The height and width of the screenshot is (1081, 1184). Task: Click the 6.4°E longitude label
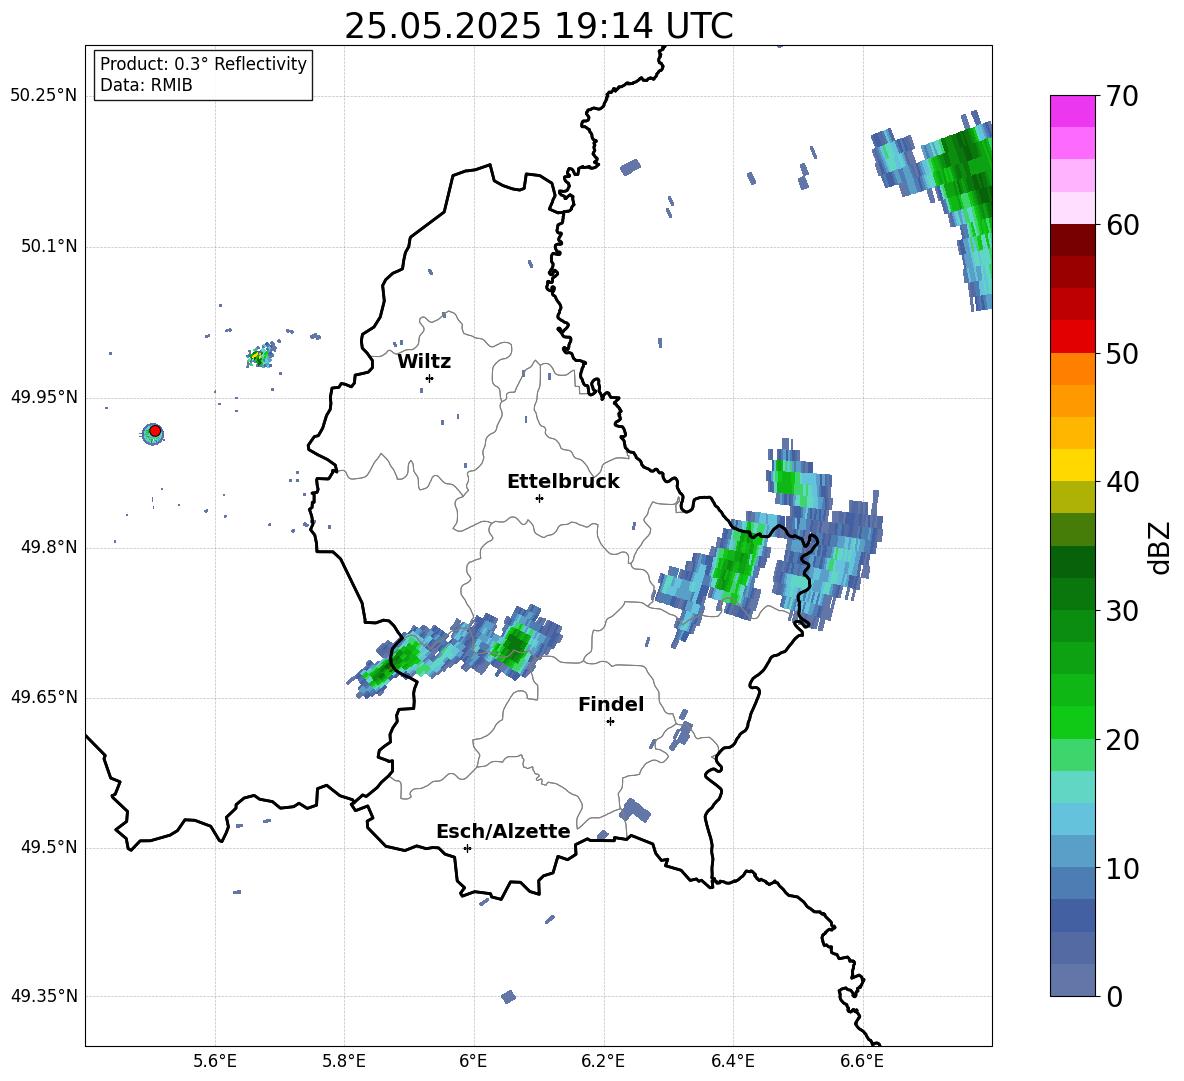tap(733, 1061)
